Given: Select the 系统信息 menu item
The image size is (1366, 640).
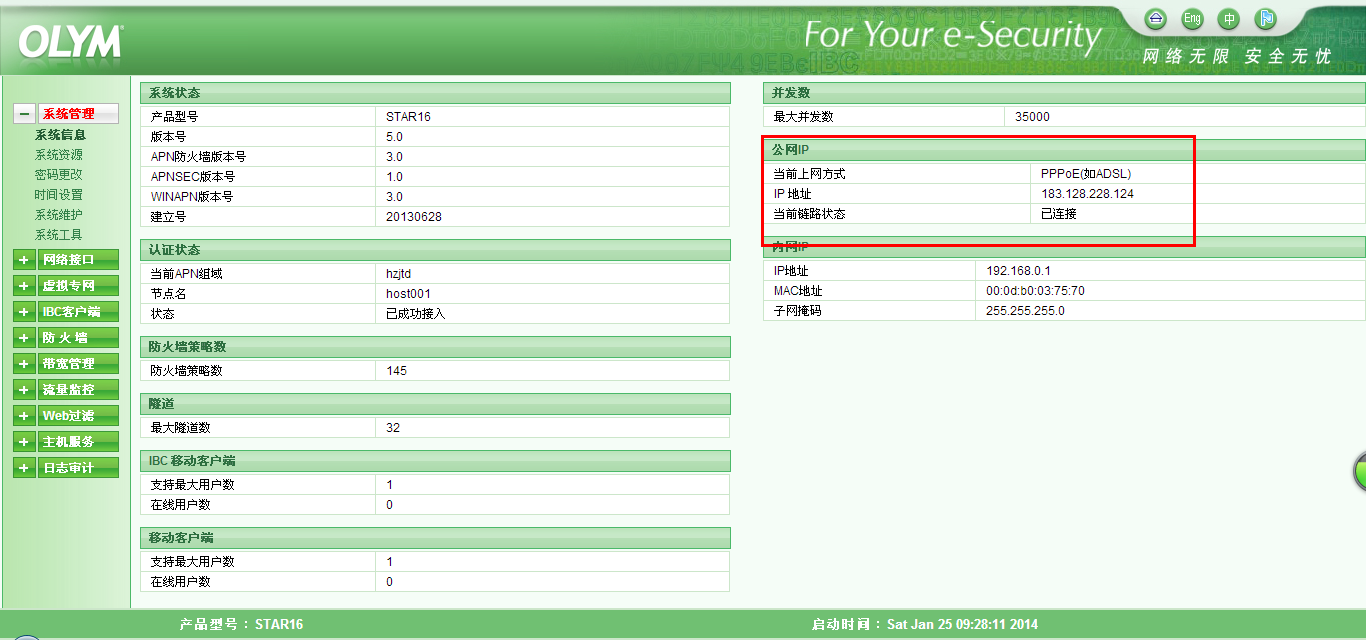Looking at the screenshot, I should (60, 135).
